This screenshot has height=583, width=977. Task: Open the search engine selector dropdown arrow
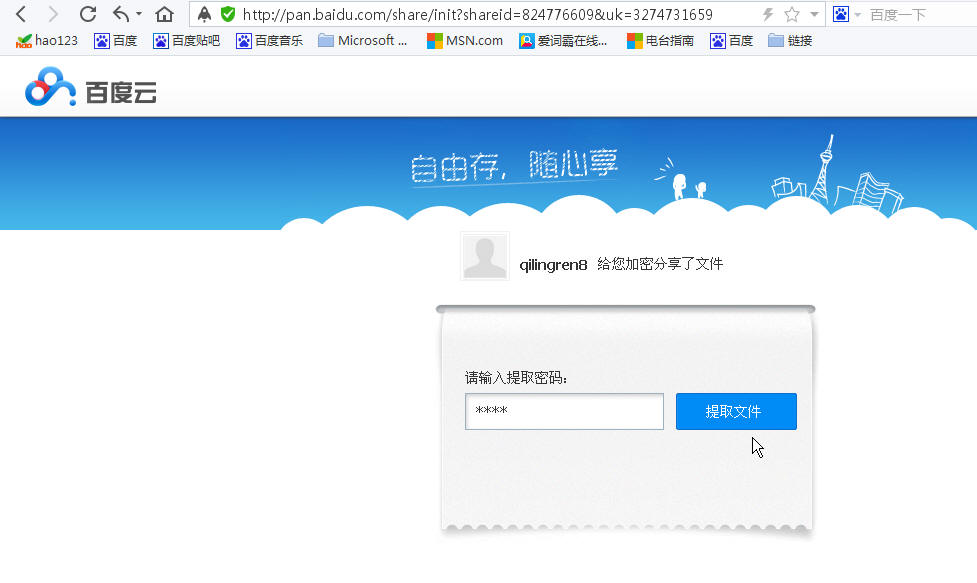tap(857, 14)
